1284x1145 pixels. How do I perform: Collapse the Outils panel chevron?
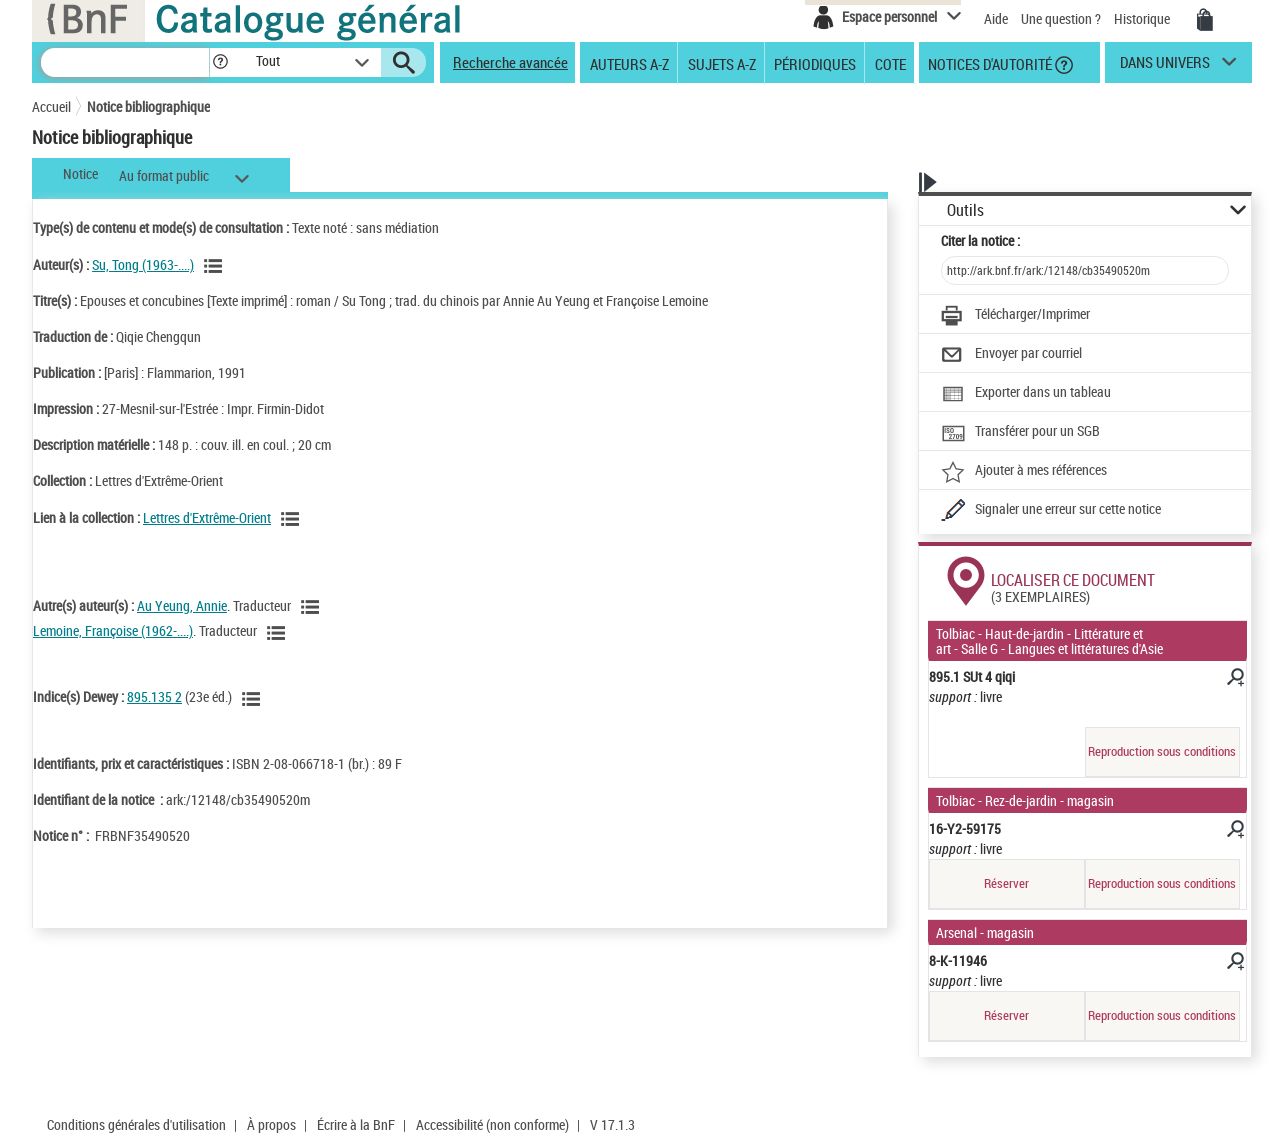point(1237,210)
